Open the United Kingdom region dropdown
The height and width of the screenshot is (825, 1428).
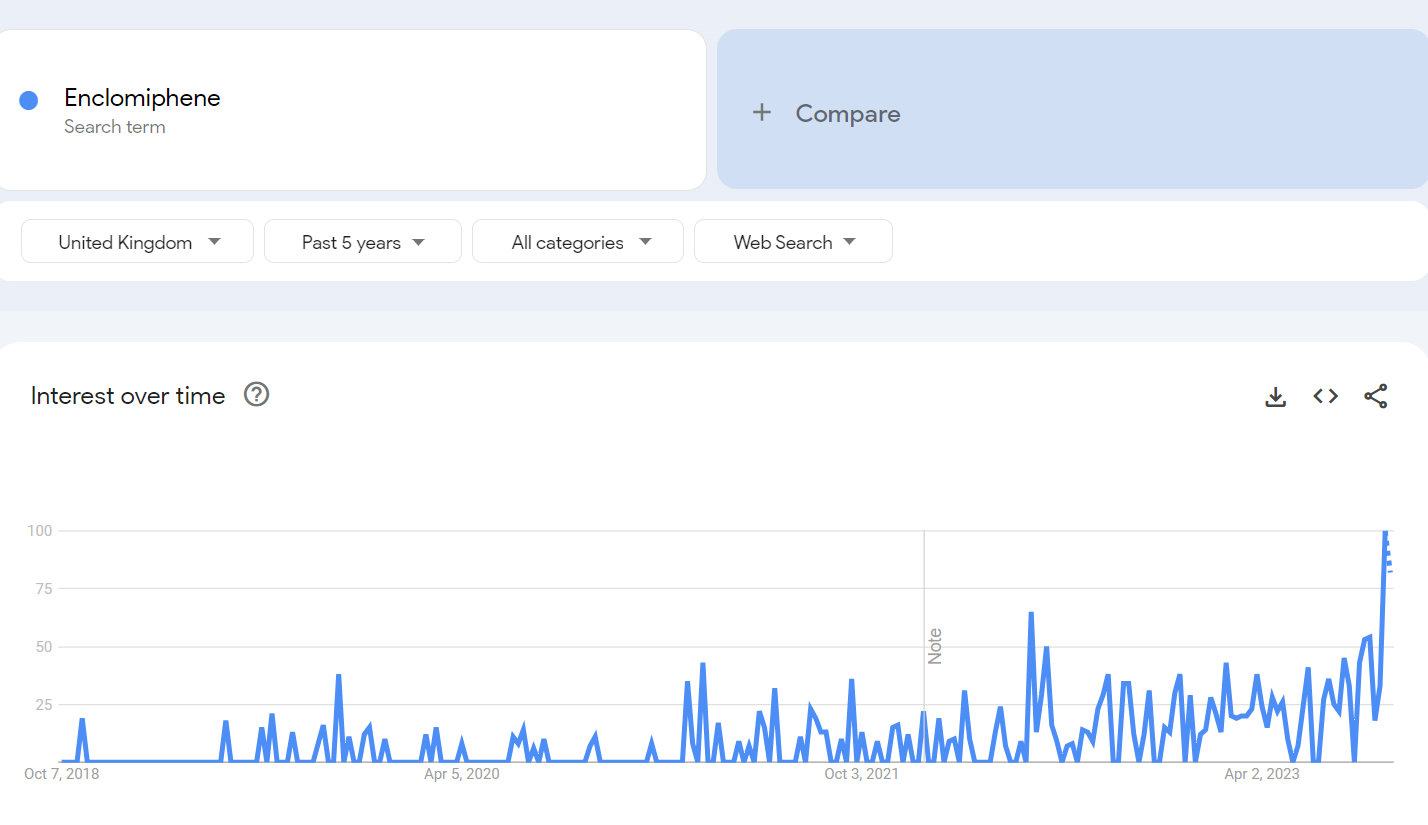(137, 241)
